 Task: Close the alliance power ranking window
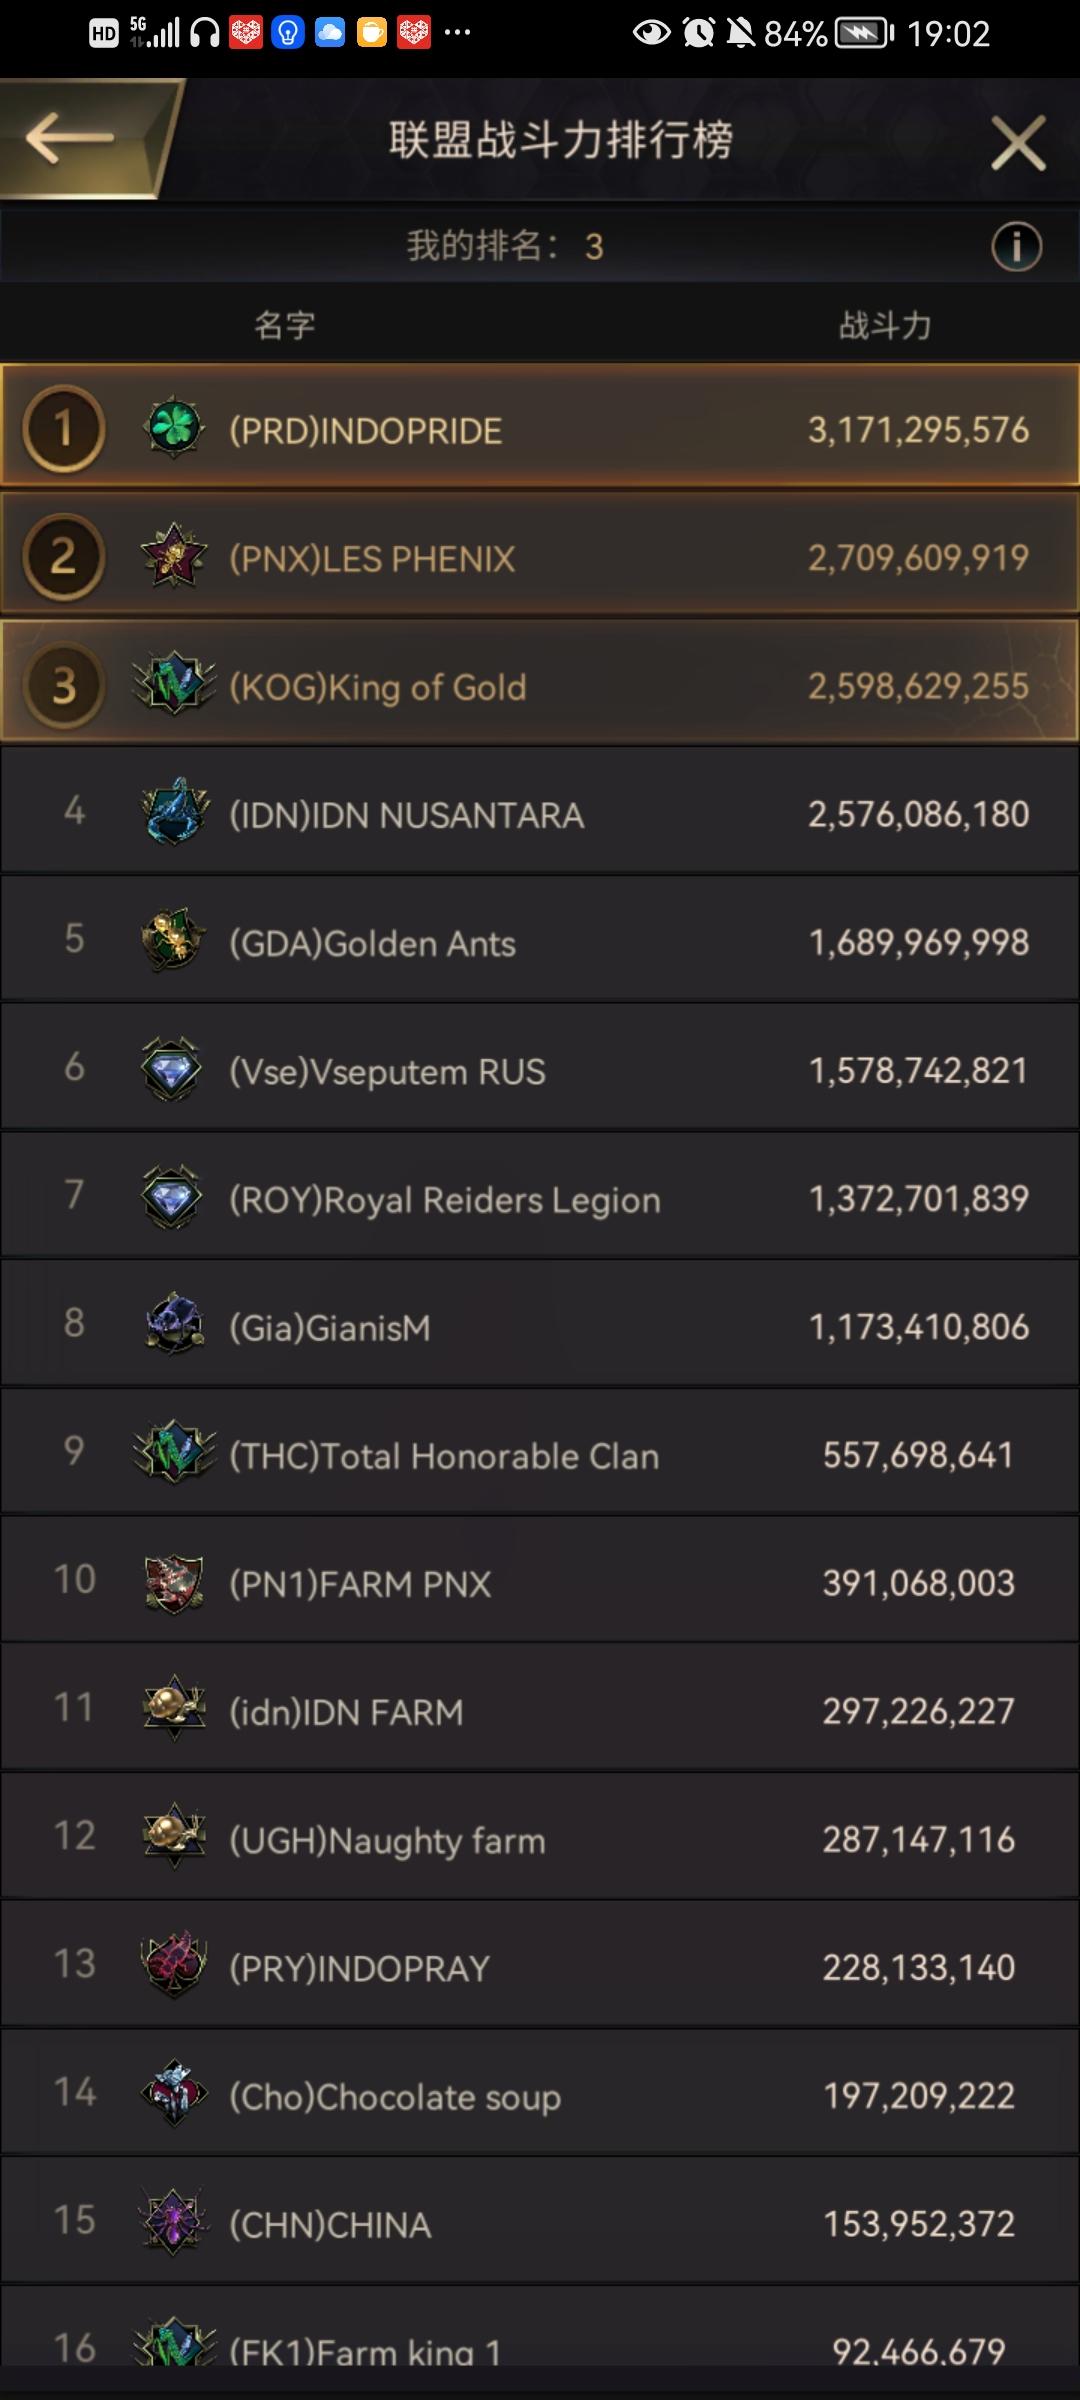1018,142
